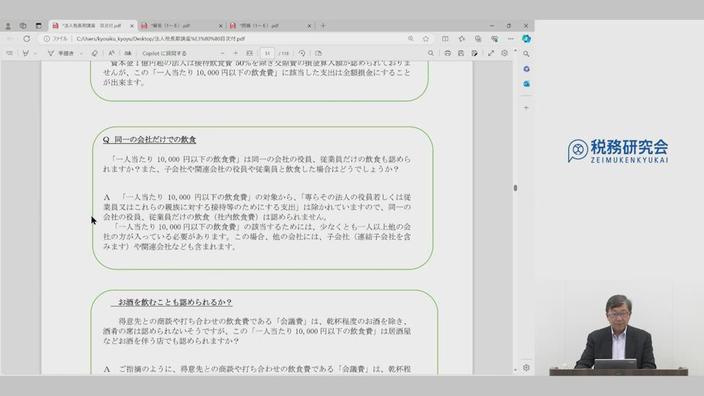Click the PDF vertical scrollbar thumb
This screenshot has width=704, height=396.
[515, 188]
